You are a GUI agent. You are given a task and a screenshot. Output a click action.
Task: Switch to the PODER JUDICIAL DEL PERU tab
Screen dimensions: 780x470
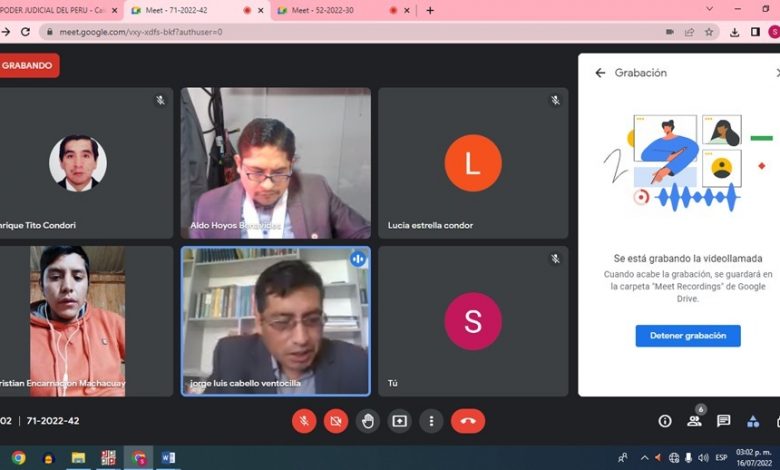(x=55, y=10)
